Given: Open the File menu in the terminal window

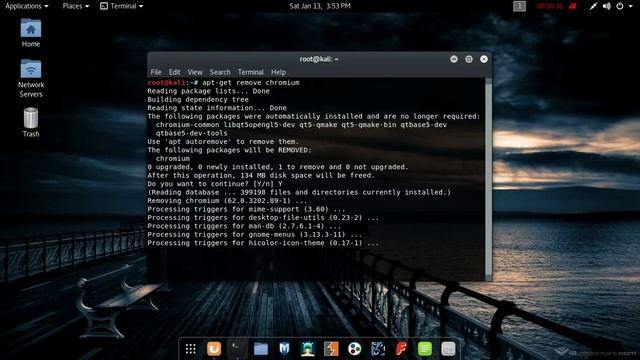Looking at the screenshot, I should tap(156, 72).
